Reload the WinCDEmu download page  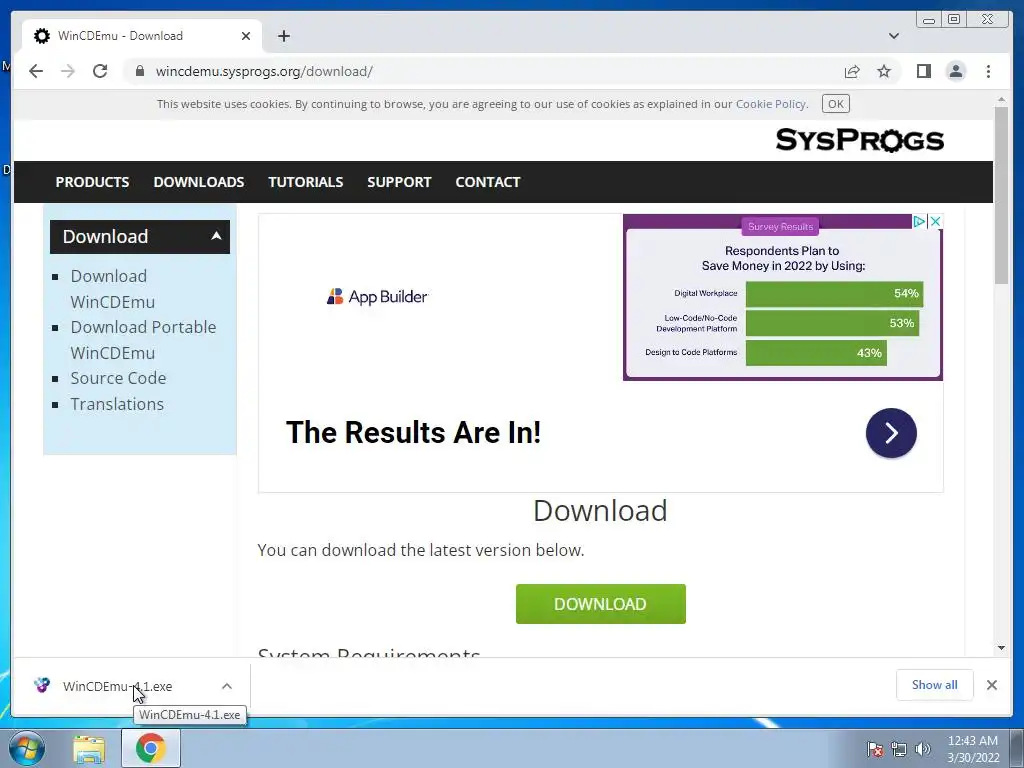coord(100,71)
